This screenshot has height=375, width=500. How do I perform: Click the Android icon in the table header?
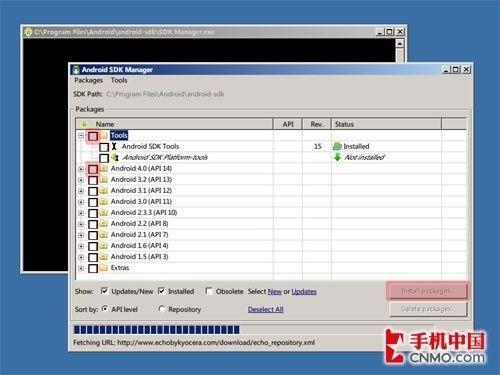point(85,124)
